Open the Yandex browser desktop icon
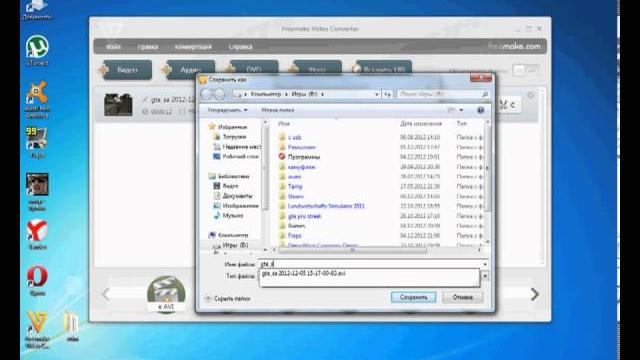640x360 pixels. [x=37, y=234]
